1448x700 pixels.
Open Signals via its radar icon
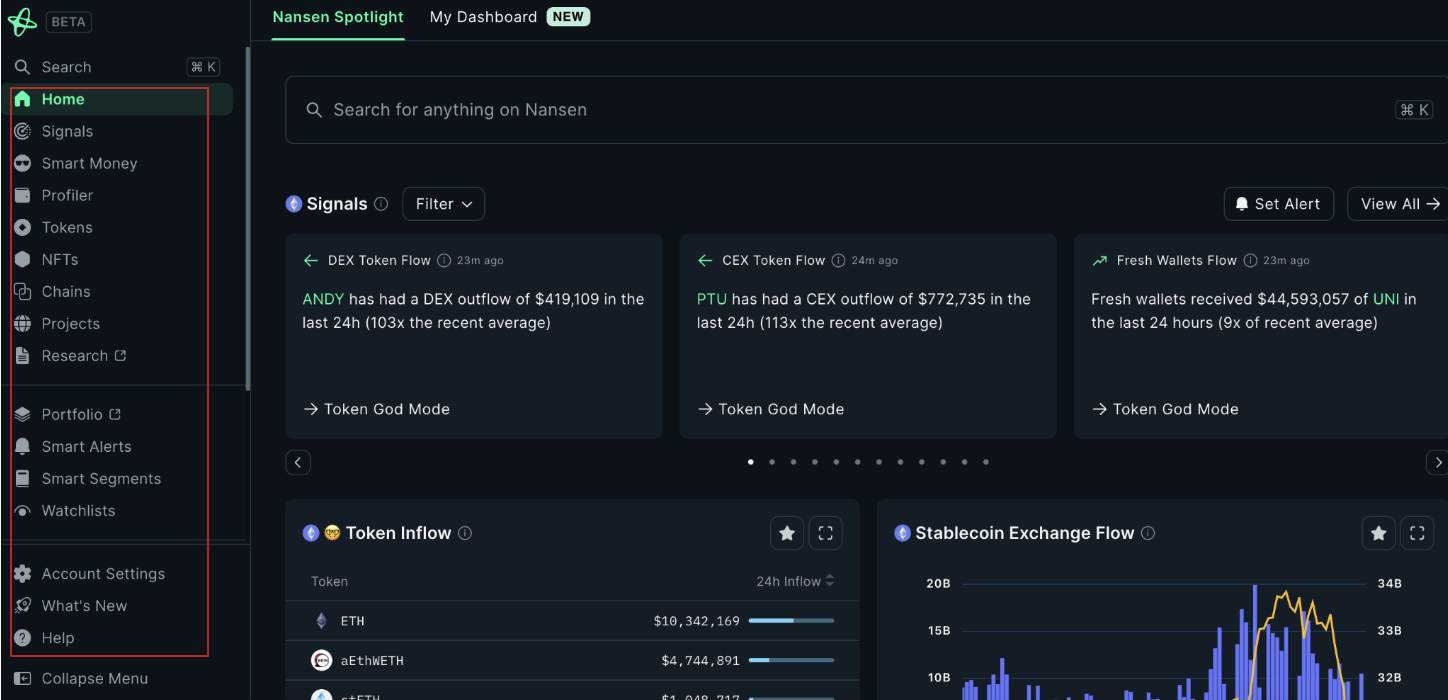23,131
